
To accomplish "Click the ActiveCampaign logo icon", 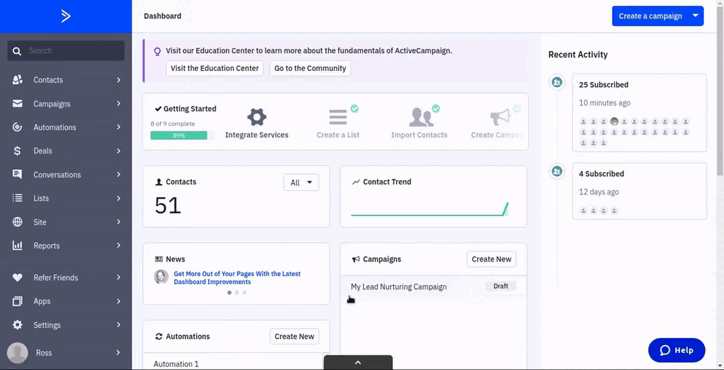I will tap(66, 17).
